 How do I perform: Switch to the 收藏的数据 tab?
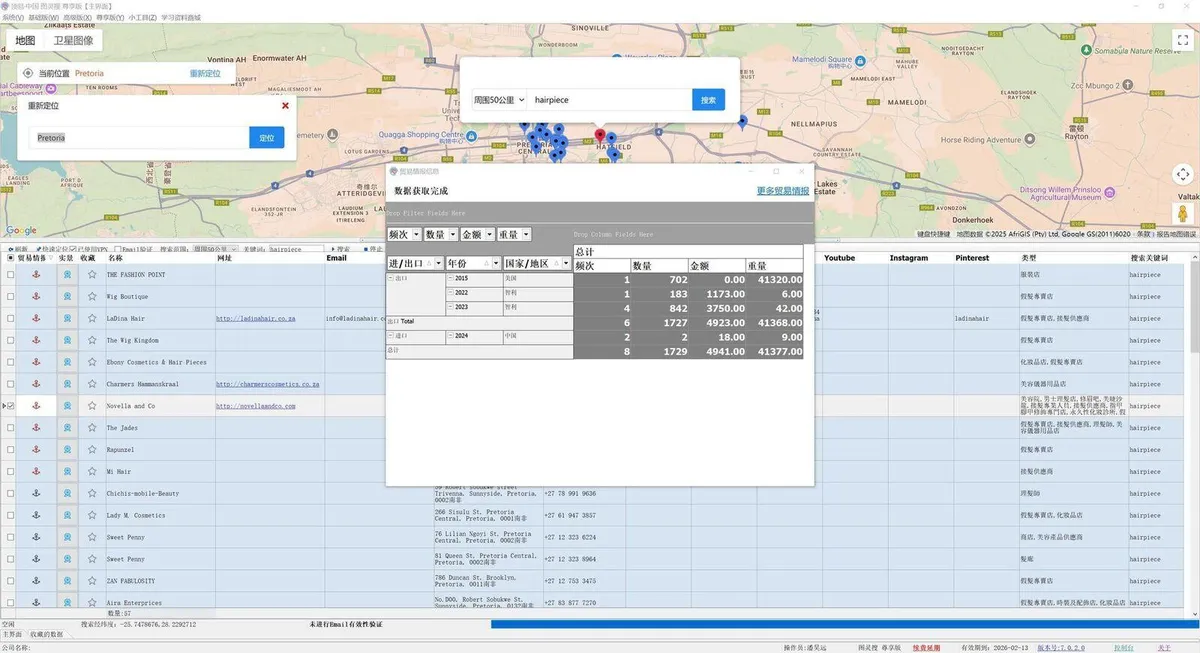(47, 634)
